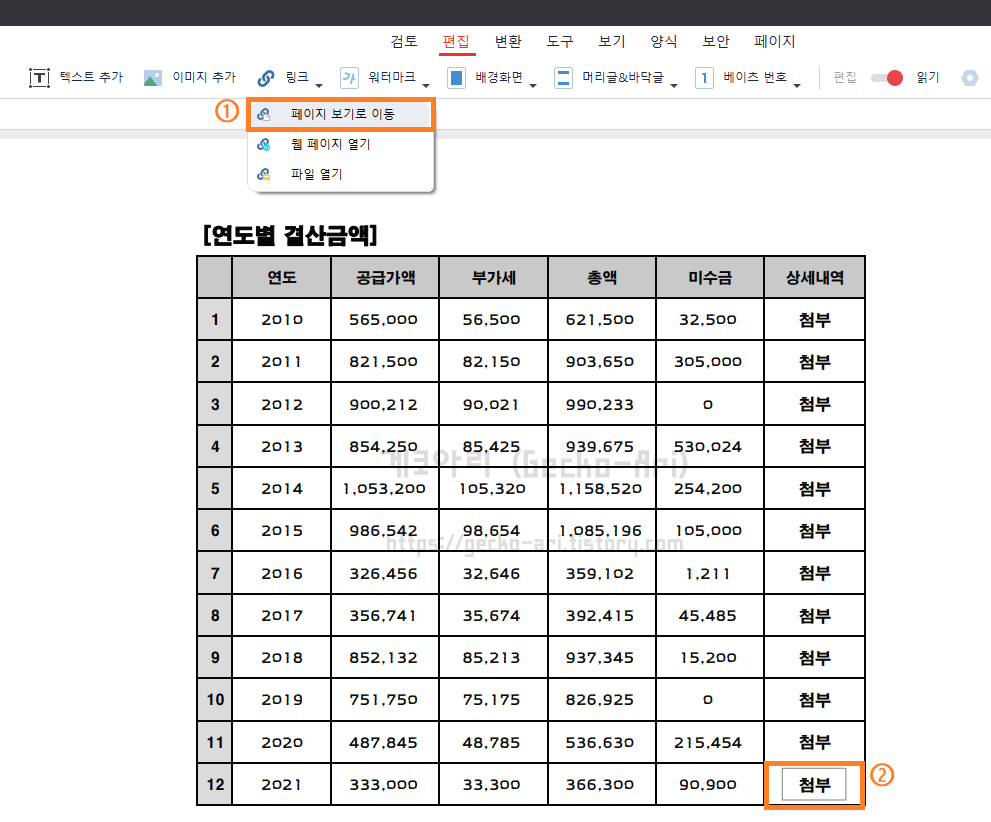Image resolution: width=991 pixels, height=822 pixels.
Task: Toggle the 편집/읽기 mode switch
Action: tap(887, 78)
